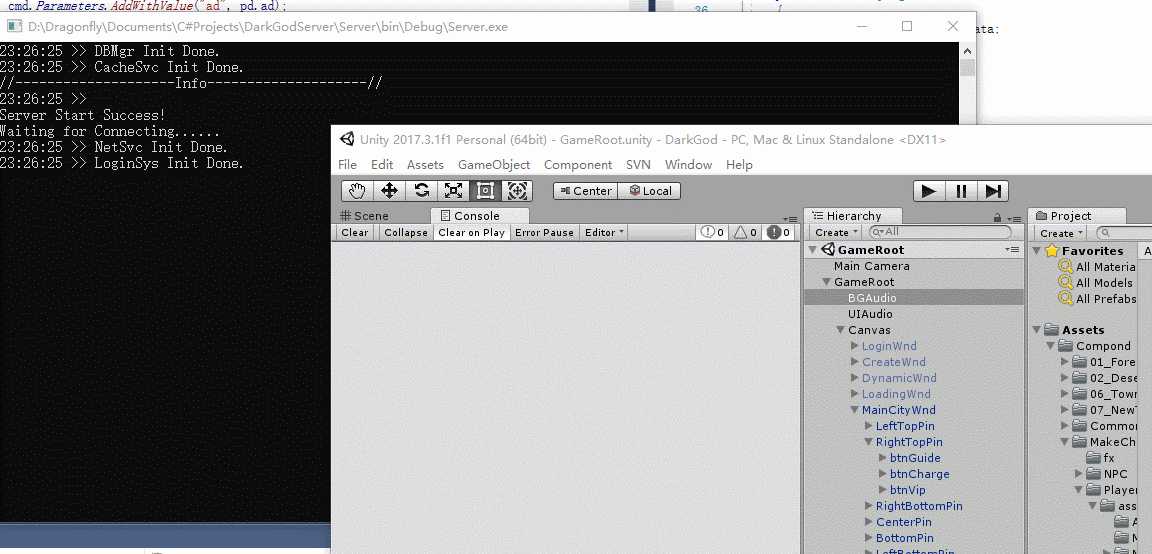Viewport: 1152px width, 554px height.
Task: Open the Edit menu
Action: point(382,165)
